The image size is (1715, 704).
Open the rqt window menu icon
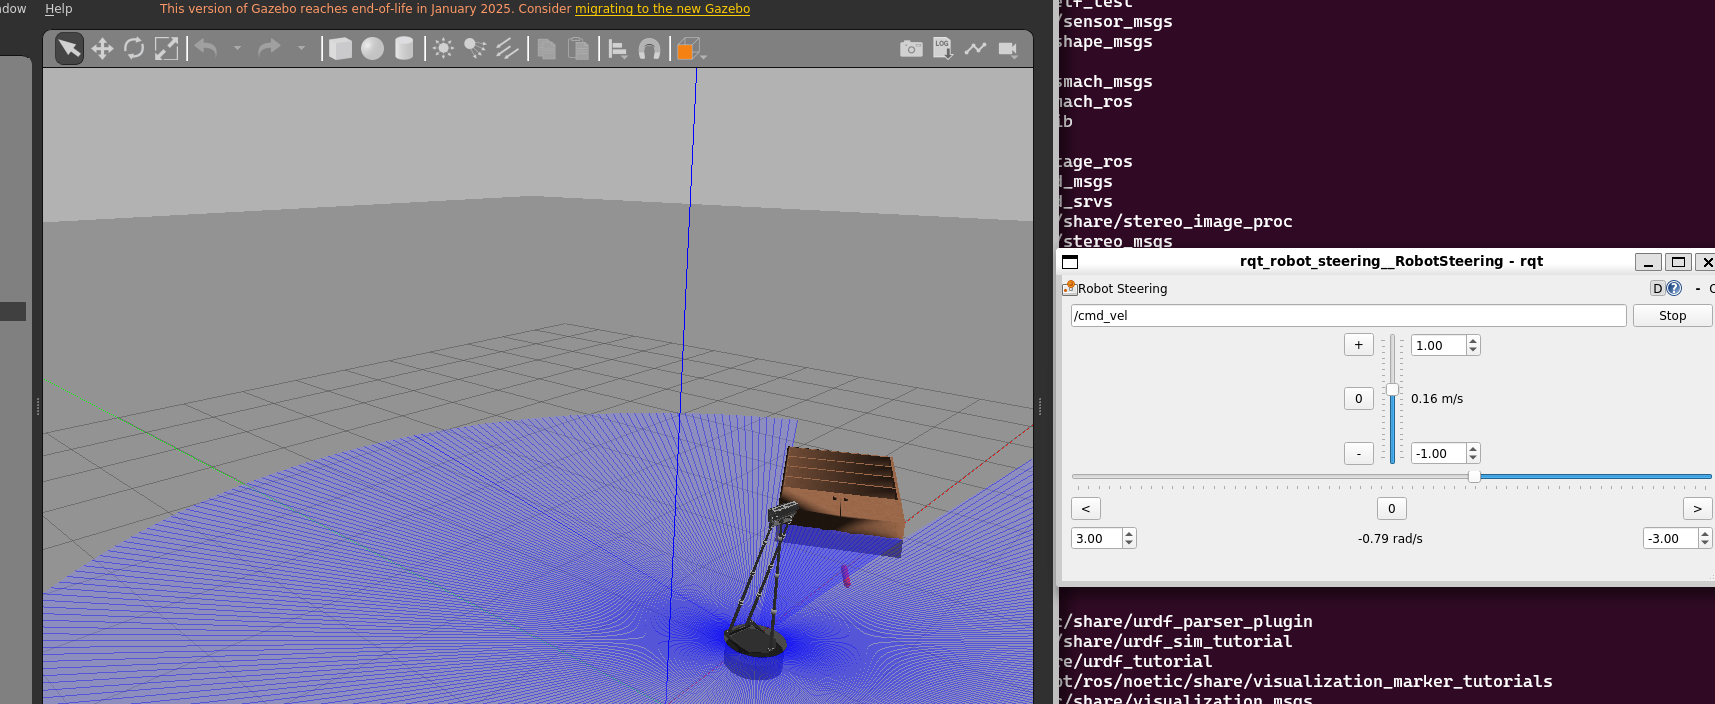[1070, 261]
